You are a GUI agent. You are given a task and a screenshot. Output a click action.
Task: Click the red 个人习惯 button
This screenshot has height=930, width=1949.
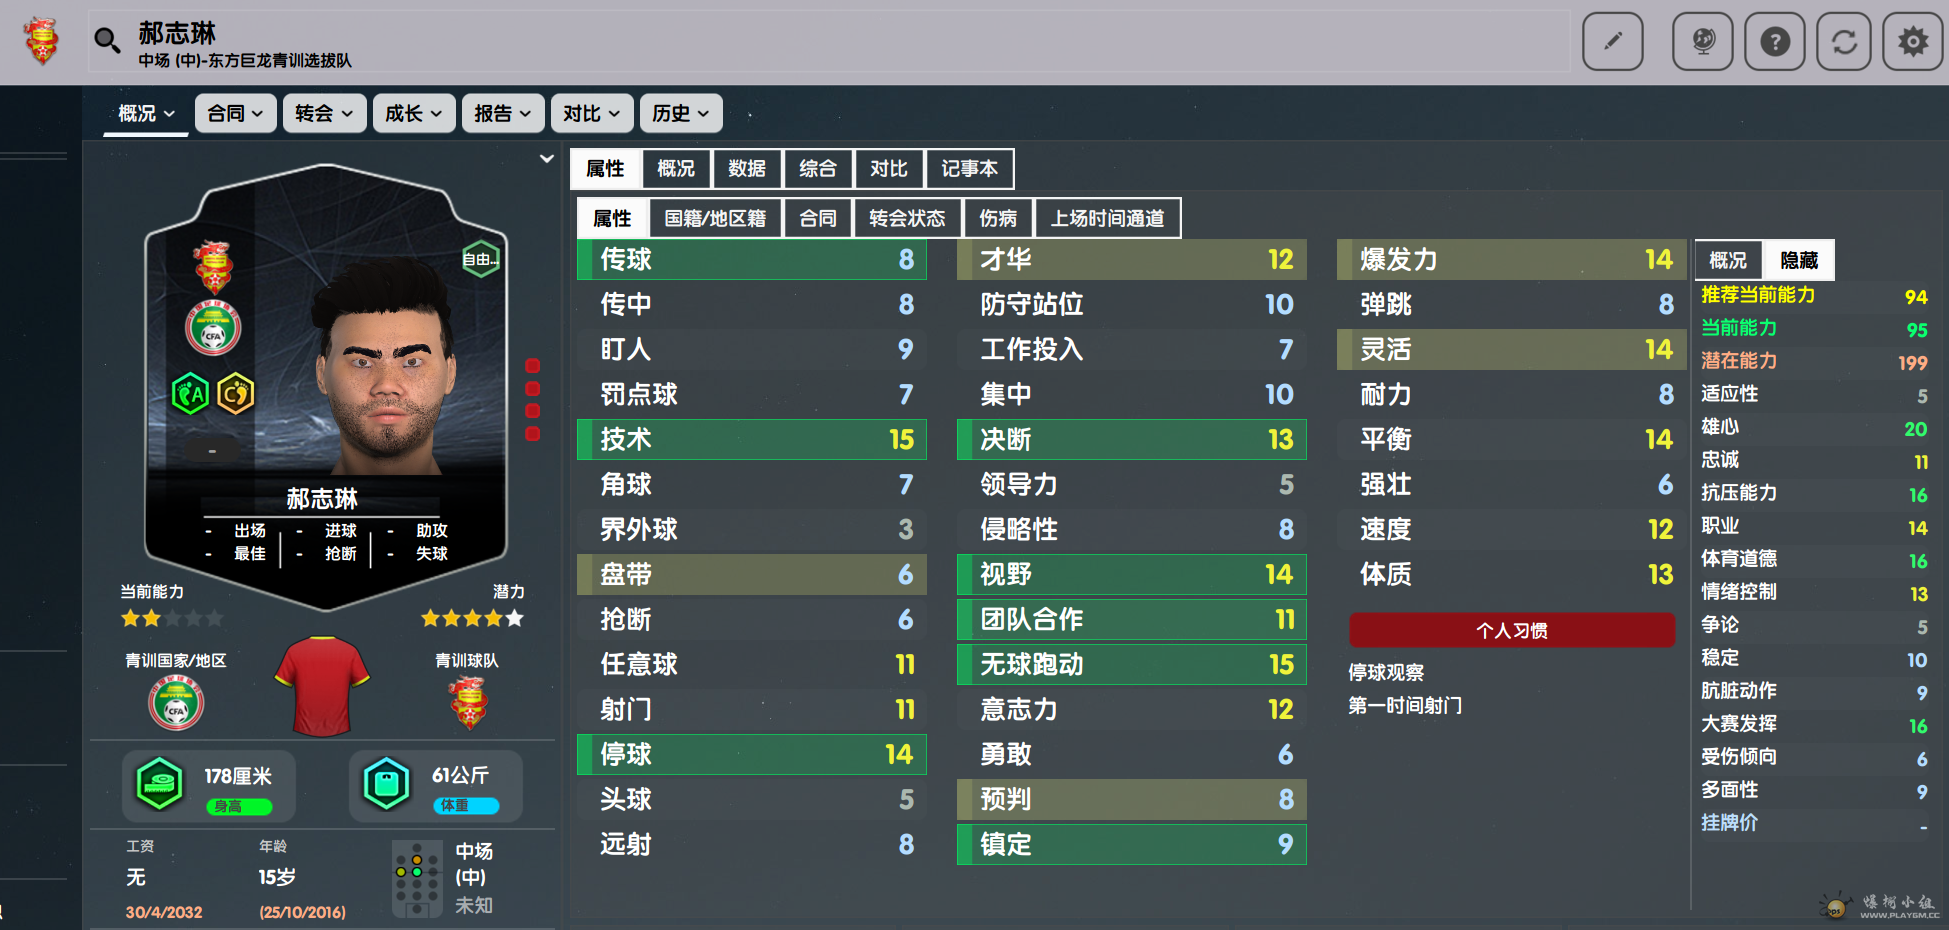click(1511, 630)
